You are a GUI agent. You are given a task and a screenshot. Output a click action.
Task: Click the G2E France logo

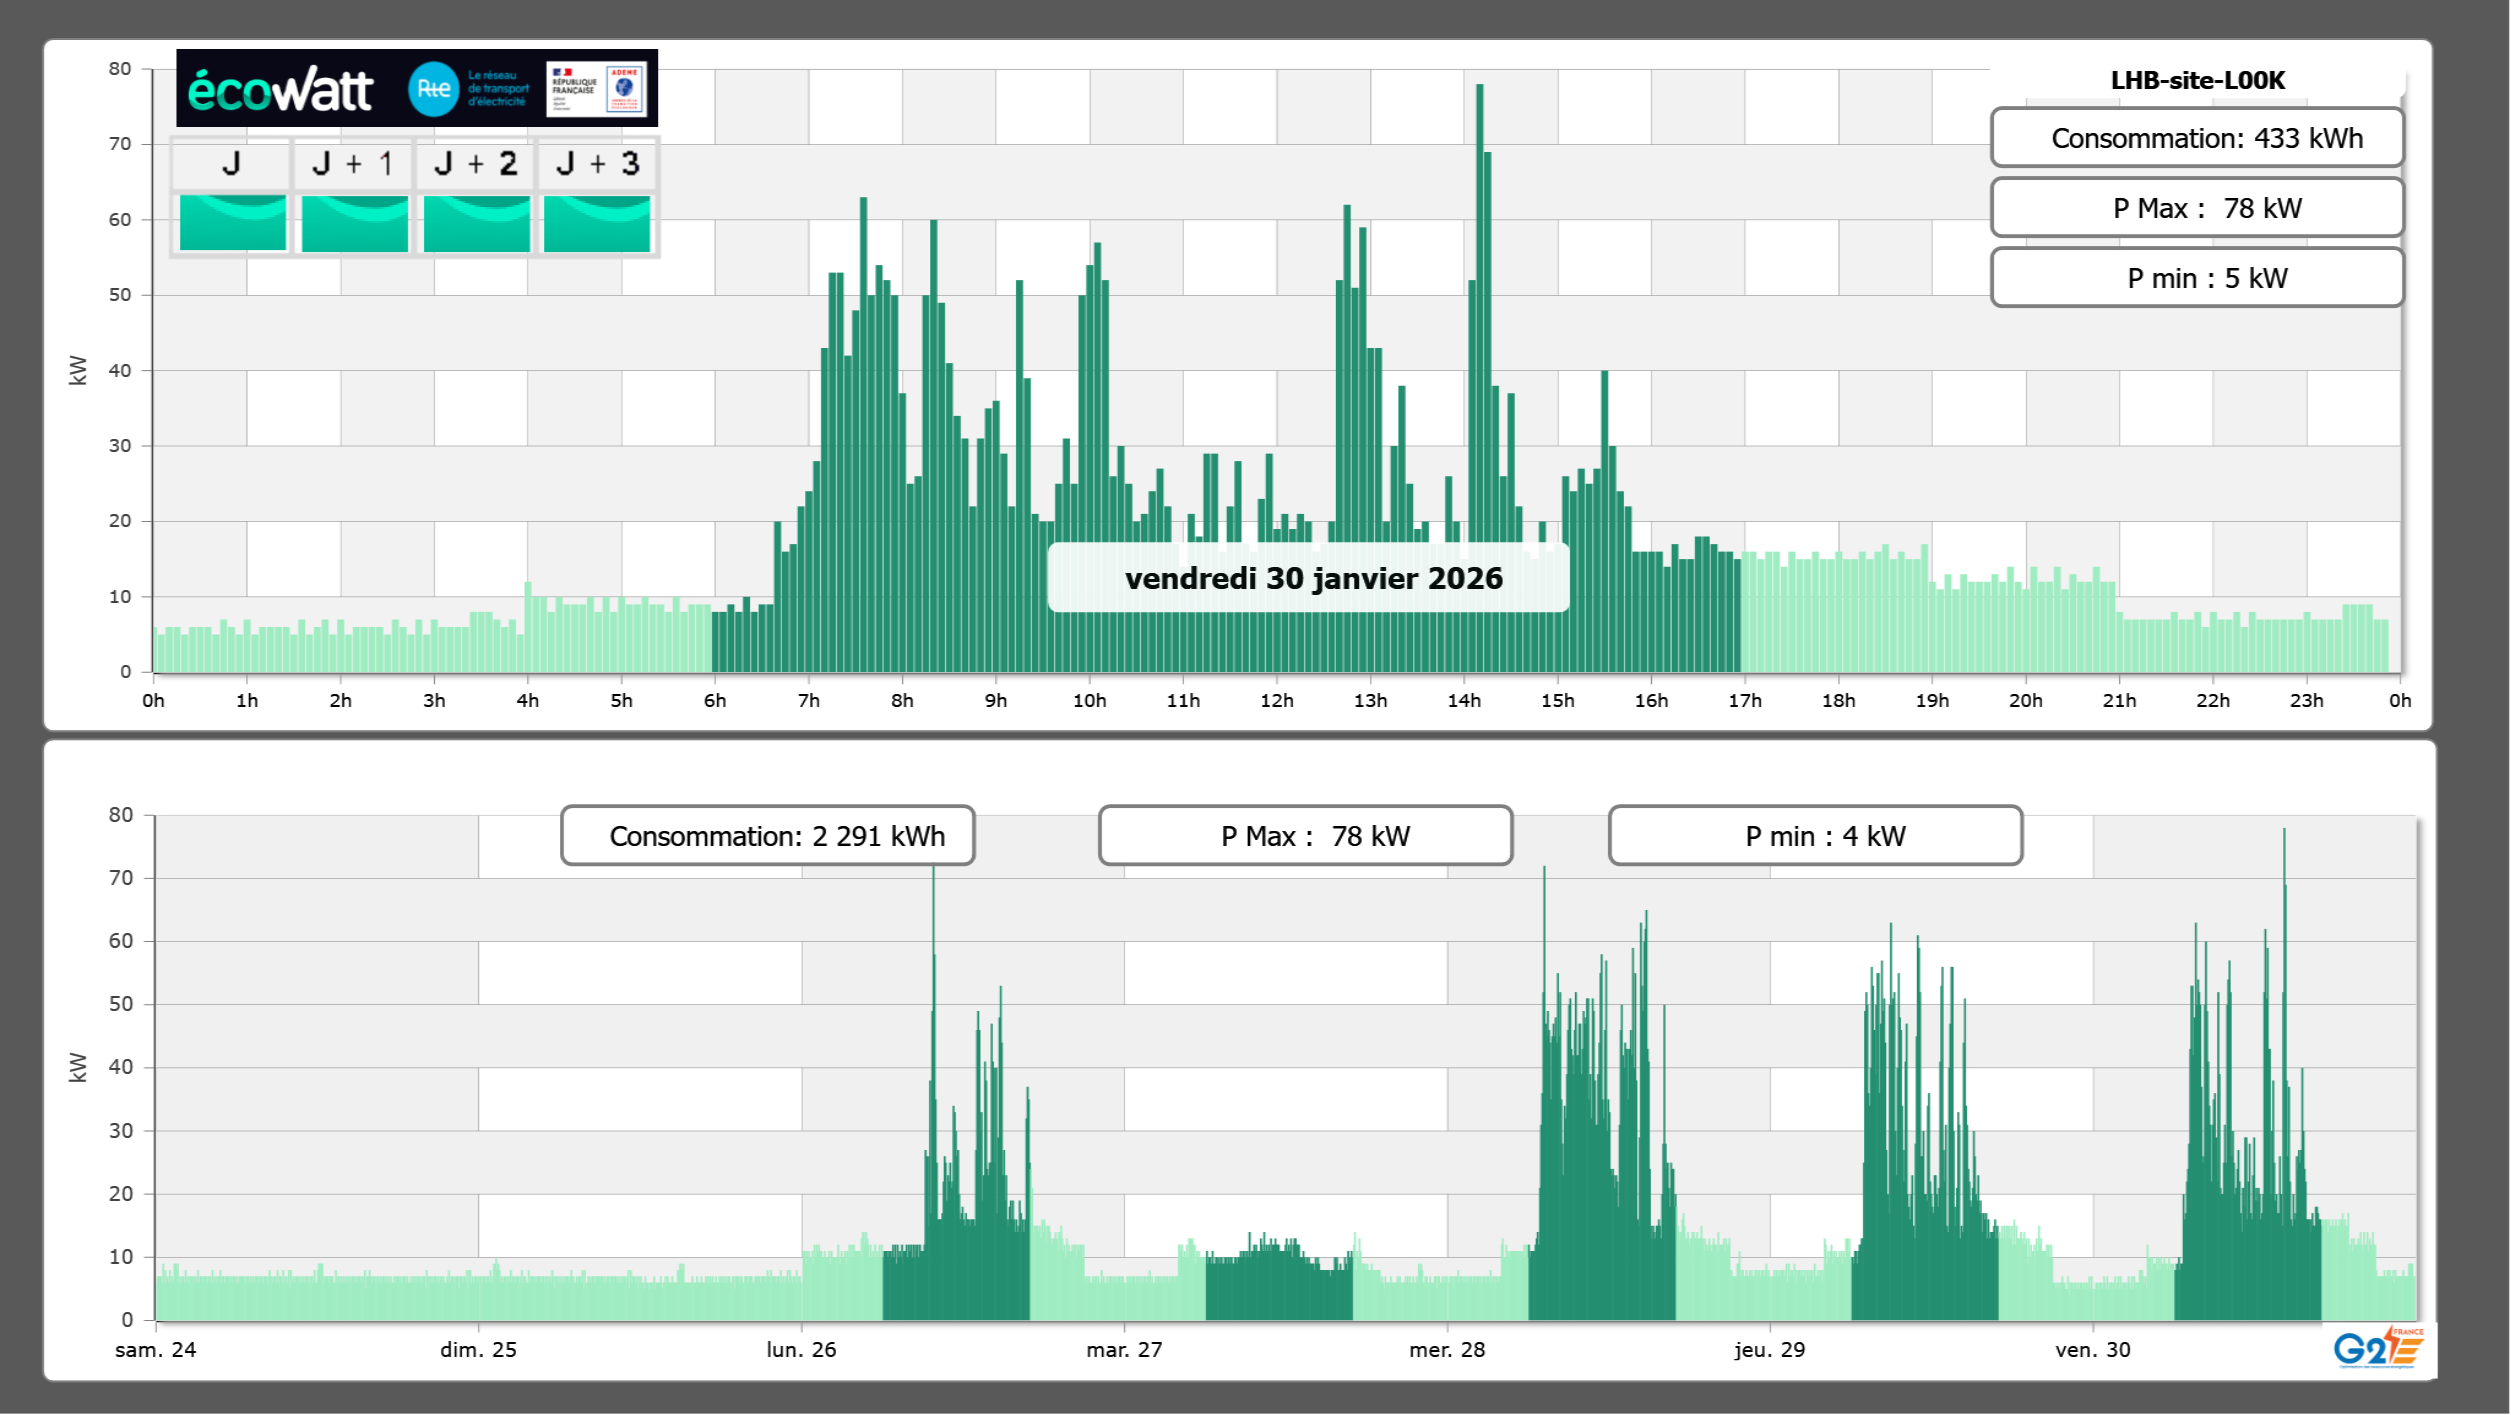[2378, 1348]
